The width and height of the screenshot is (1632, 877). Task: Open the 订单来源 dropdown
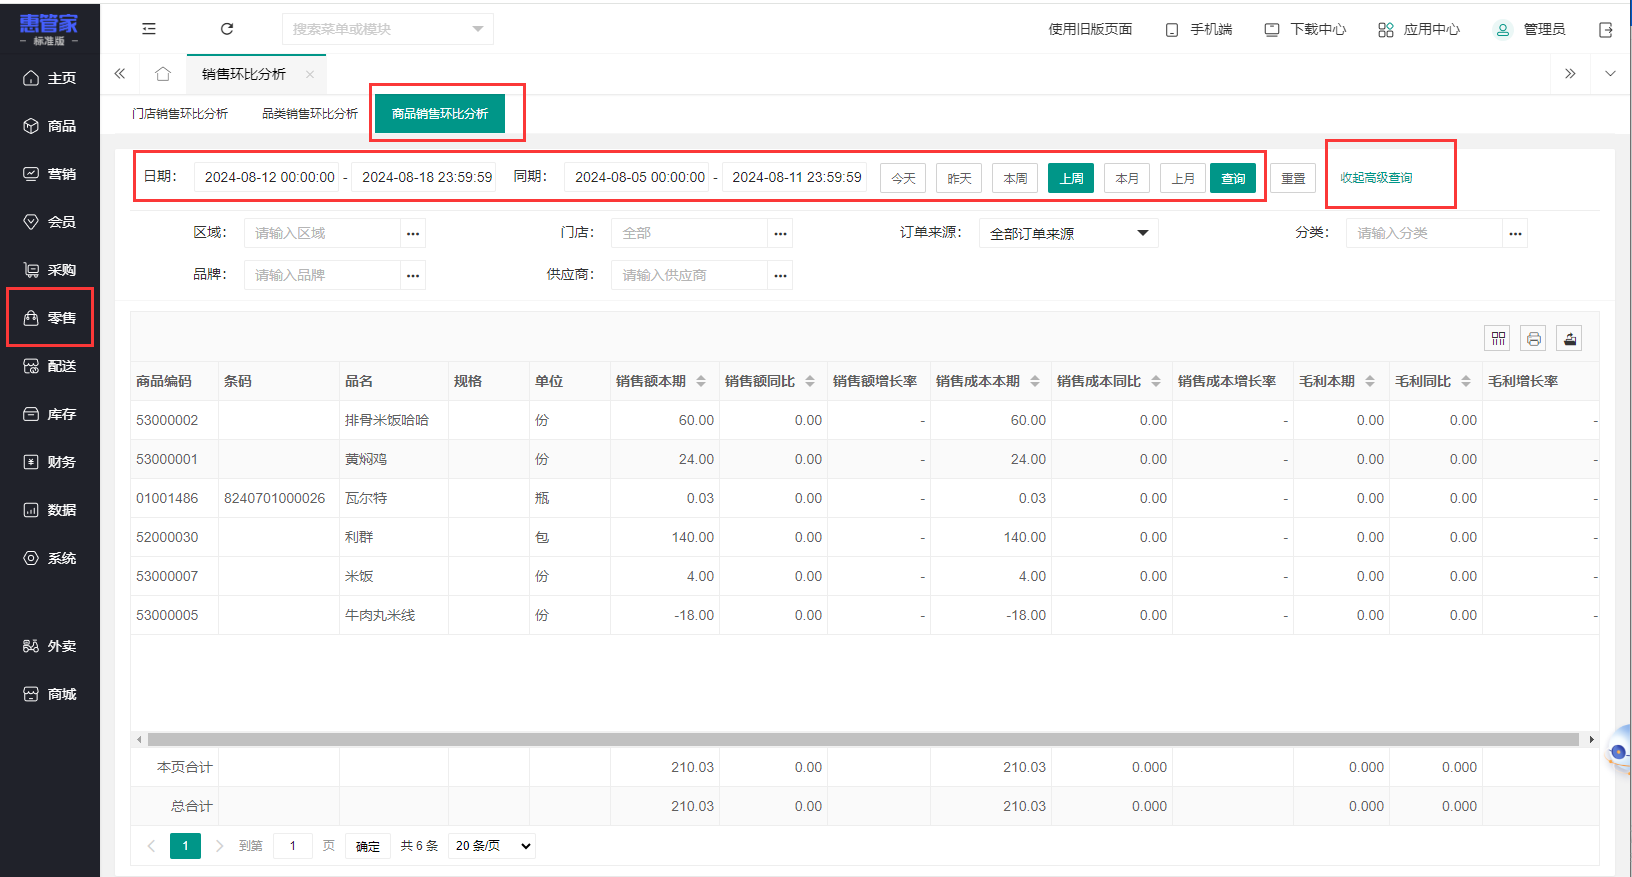1068,233
